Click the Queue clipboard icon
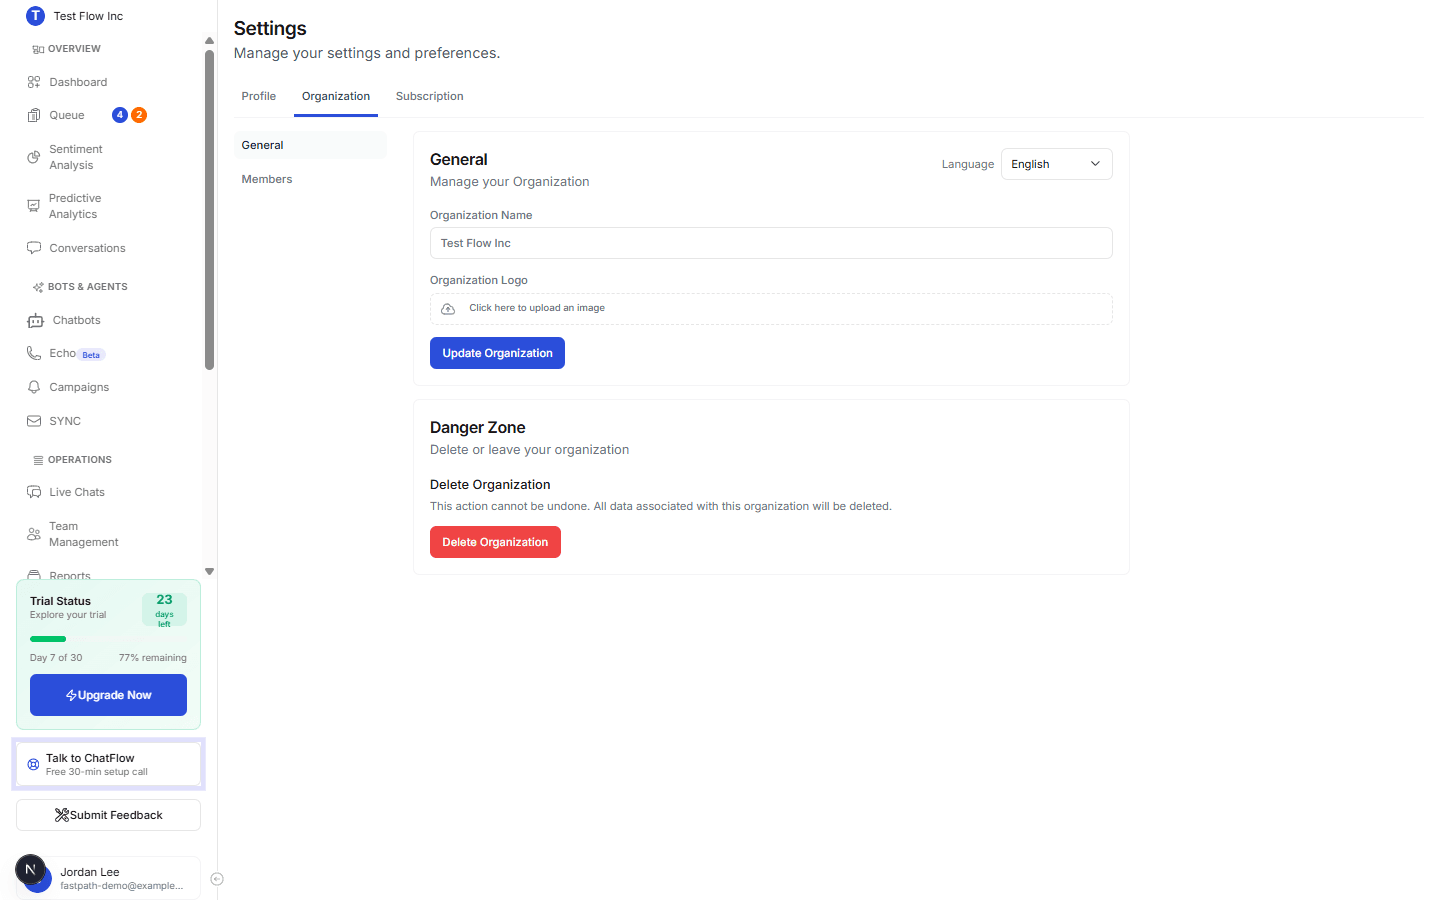 (x=34, y=115)
